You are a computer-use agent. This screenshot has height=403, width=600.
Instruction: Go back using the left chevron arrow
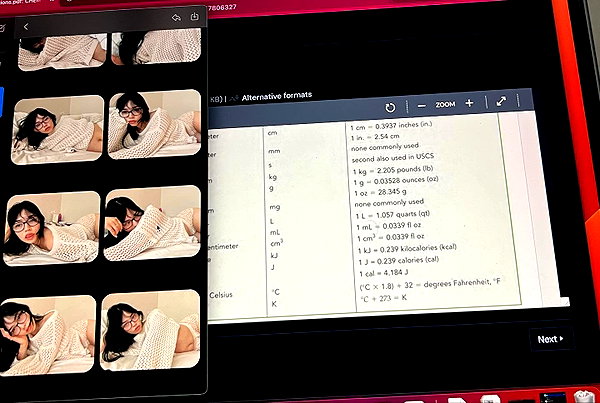pyautogui.click(x=26, y=27)
